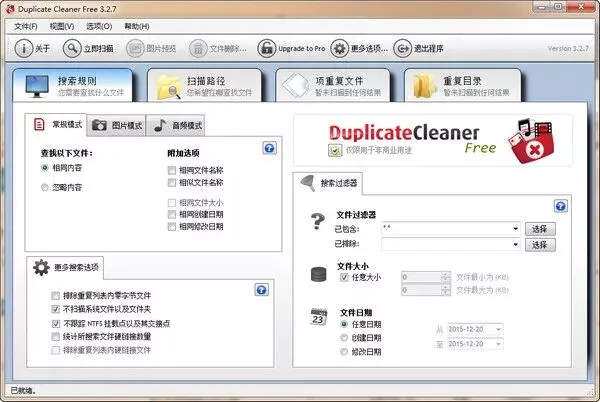Toggle the 仅限用于非商业用途 checkbox

[x=334, y=150]
